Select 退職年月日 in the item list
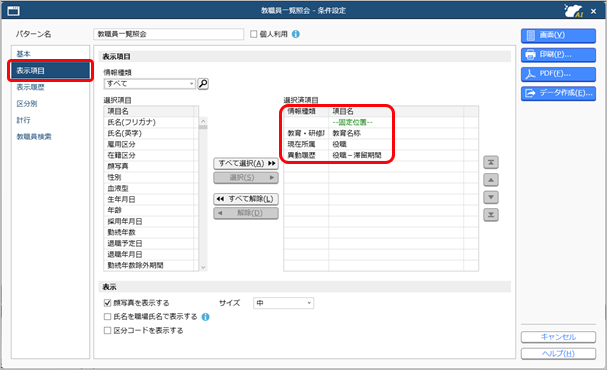This screenshot has width=607, height=370. point(151,254)
